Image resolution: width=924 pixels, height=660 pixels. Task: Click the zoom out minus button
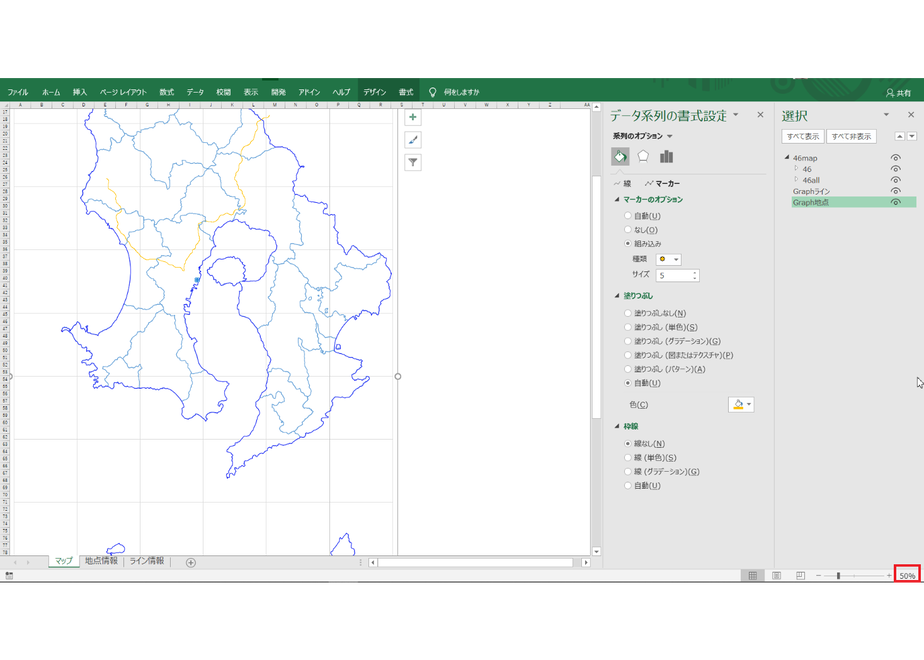click(x=819, y=576)
